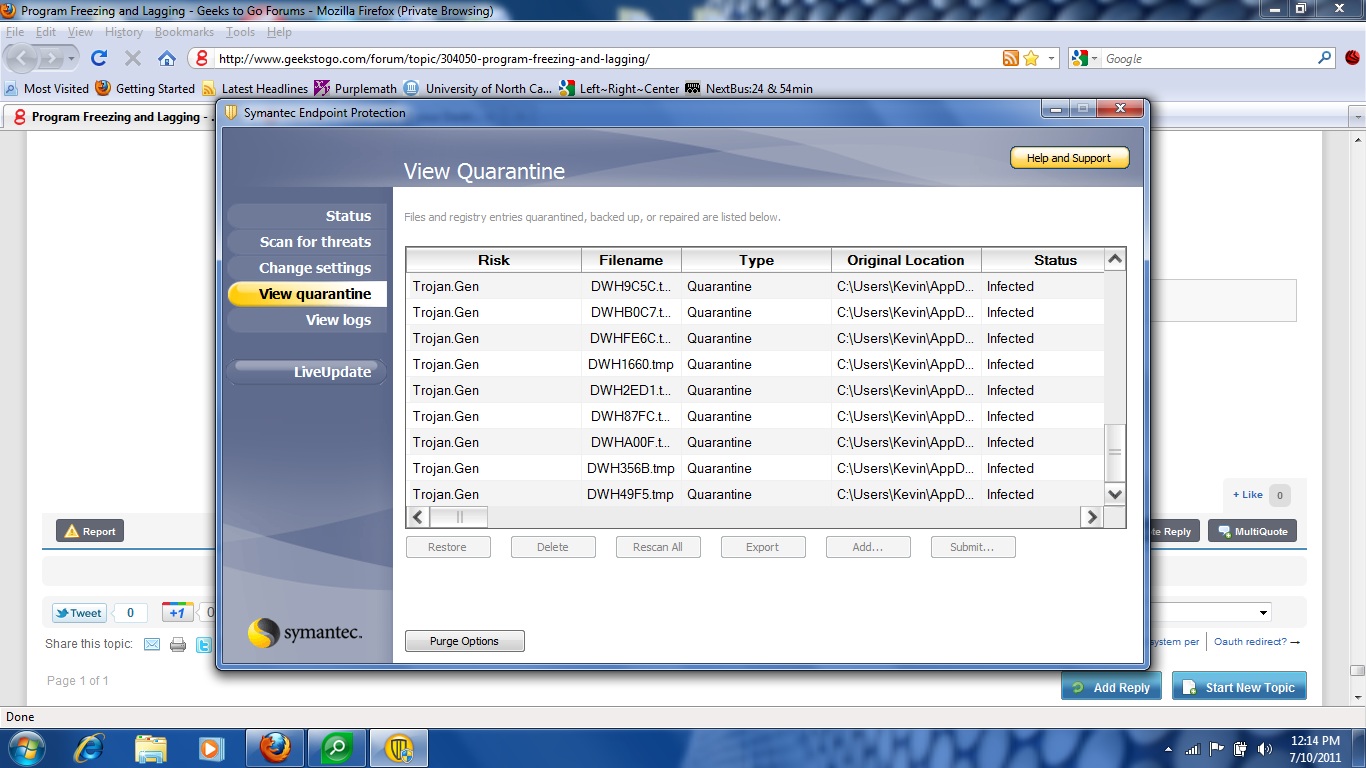Sort by Filename column header

[x=631, y=260]
